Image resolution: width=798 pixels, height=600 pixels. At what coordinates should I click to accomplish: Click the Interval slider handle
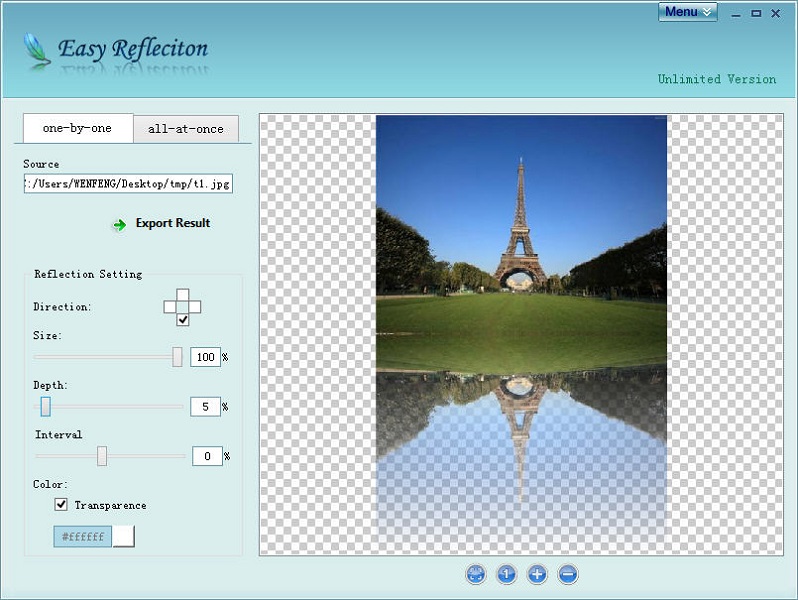[102, 456]
